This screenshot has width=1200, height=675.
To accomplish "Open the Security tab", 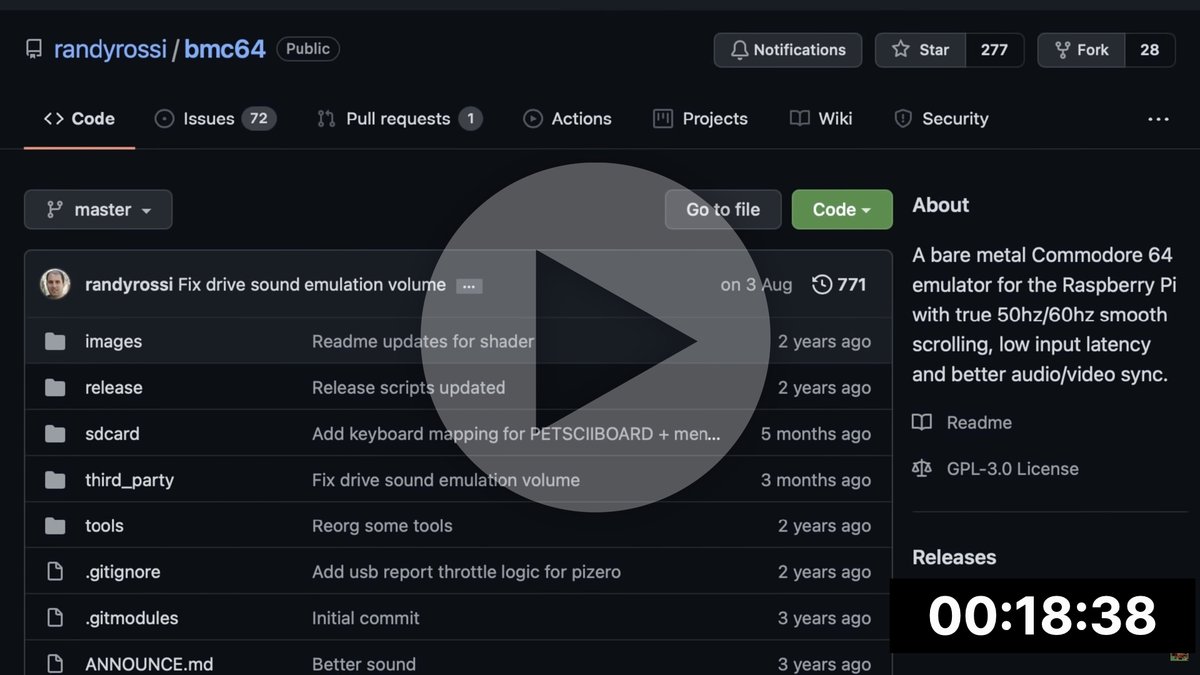I will point(941,118).
